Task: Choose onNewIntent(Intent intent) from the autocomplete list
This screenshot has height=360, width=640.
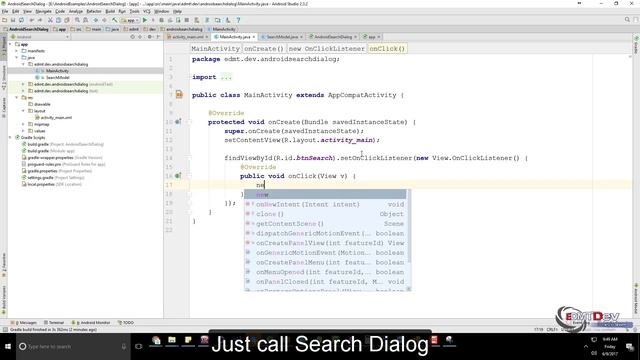Action: 326,204
